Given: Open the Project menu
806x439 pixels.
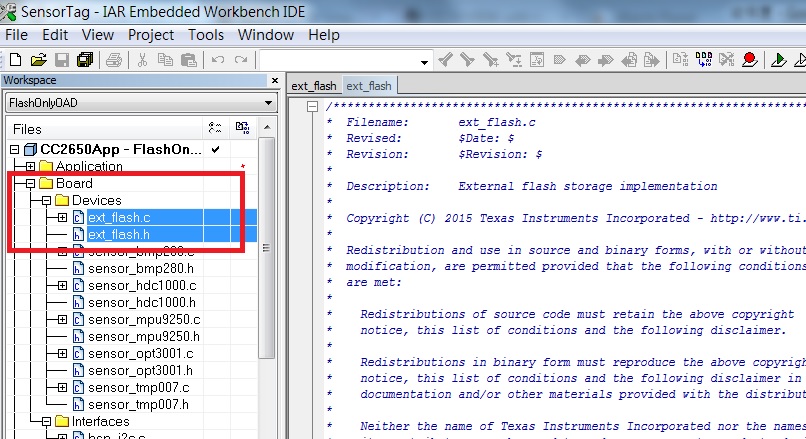Looking at the screenshot, I should [151, 35].
